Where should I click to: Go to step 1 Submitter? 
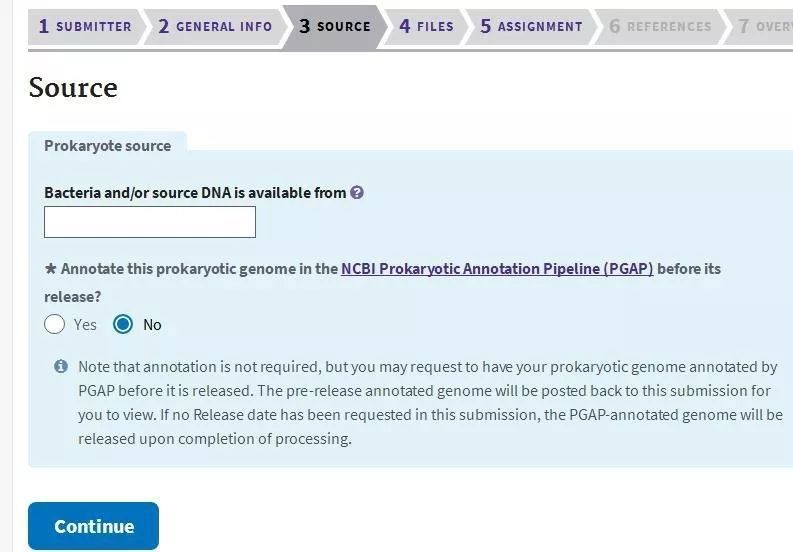85,26
